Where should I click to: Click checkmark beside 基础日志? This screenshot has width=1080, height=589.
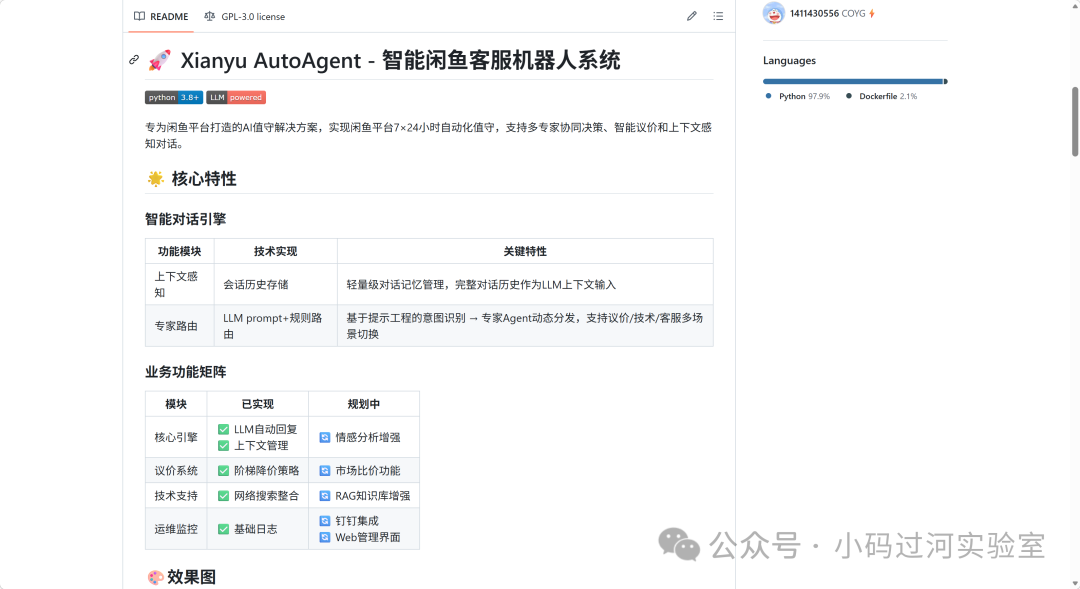223,529
